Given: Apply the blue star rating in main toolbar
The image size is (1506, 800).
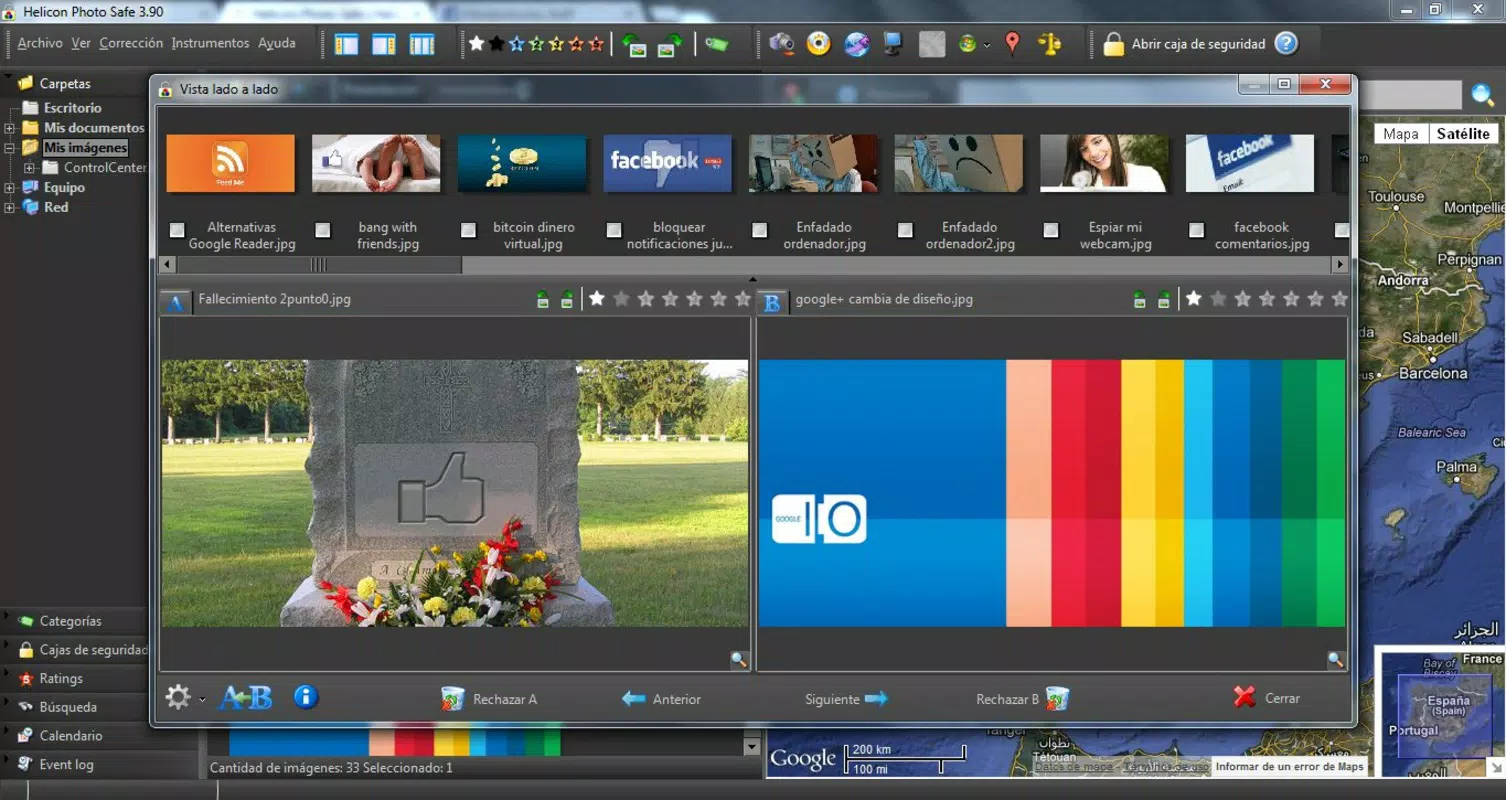Looking at the screenshot, I should (x=517, y=44).
